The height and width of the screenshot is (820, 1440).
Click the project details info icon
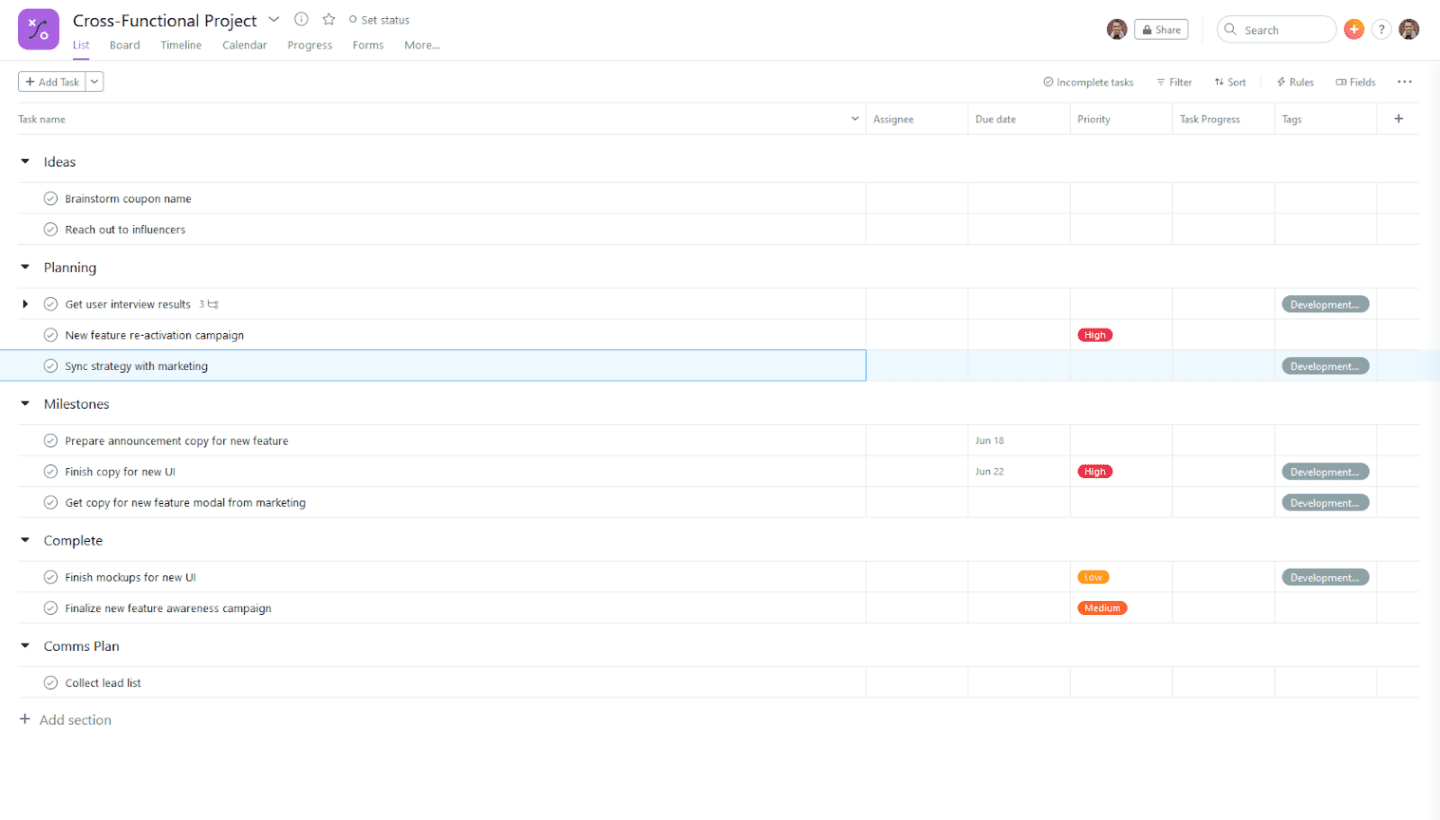pos(301,20)
